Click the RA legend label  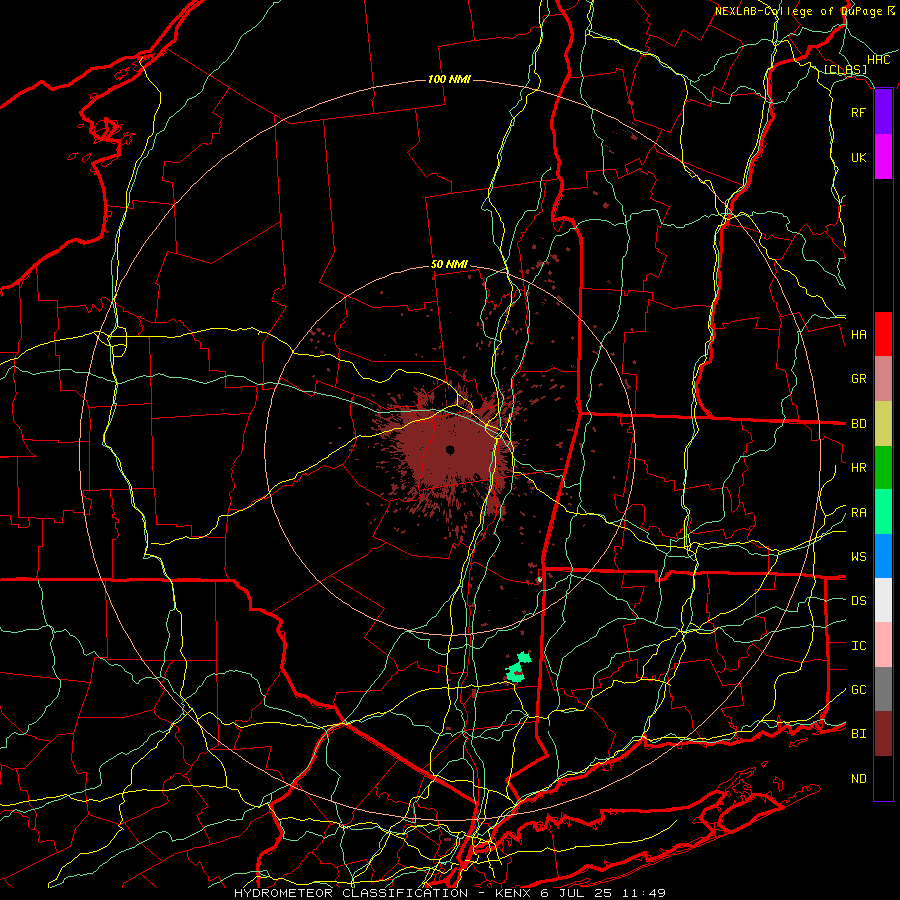coord(859,513)
